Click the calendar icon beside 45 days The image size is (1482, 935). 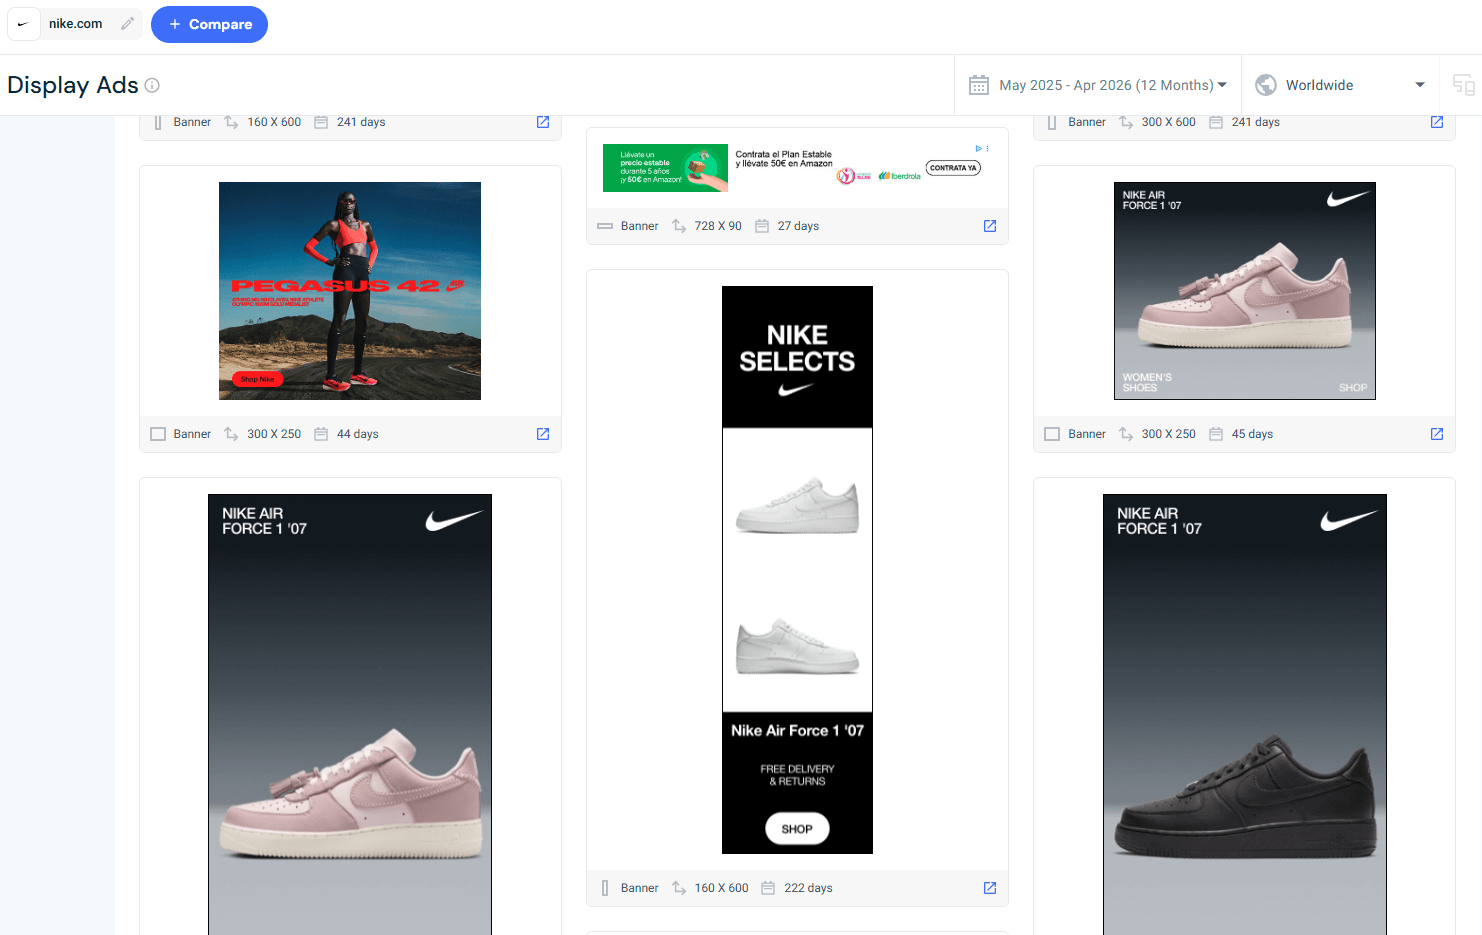[1216, 434]
